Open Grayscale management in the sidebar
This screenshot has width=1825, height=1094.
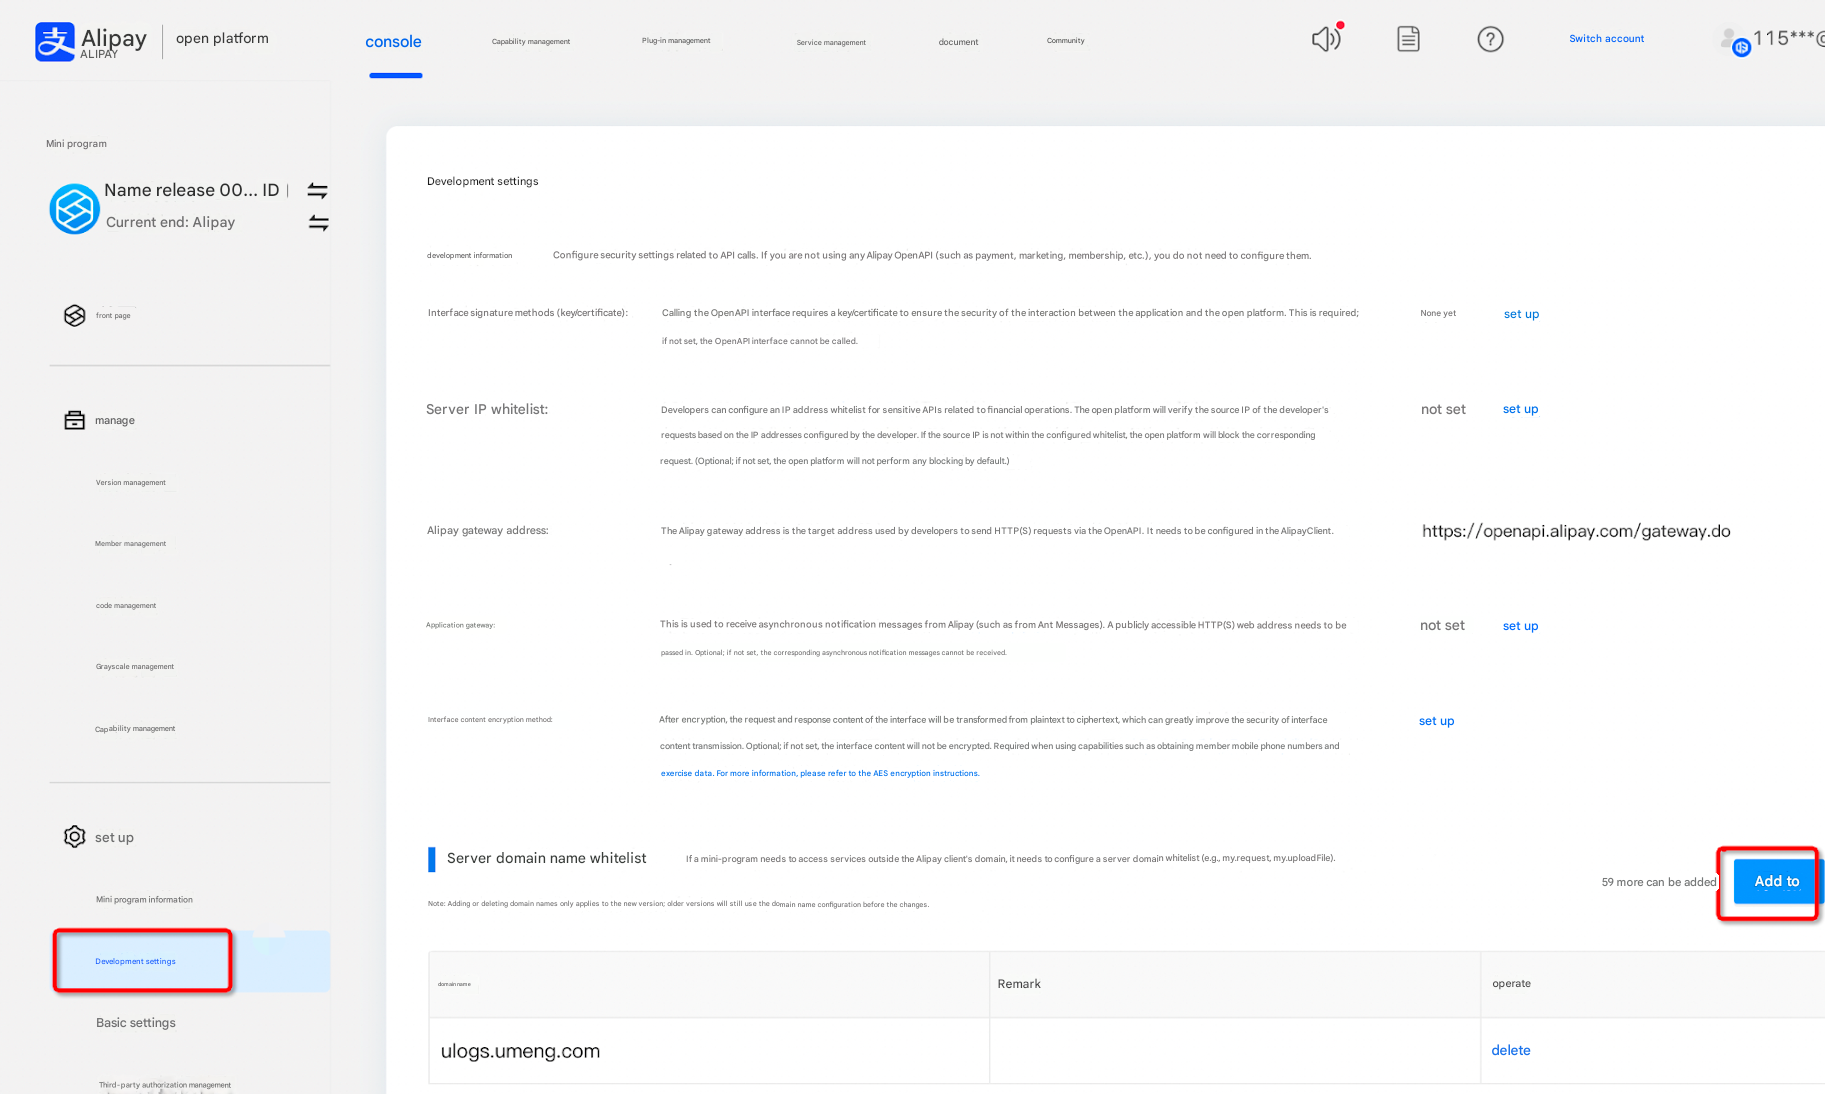click(135, 667)
